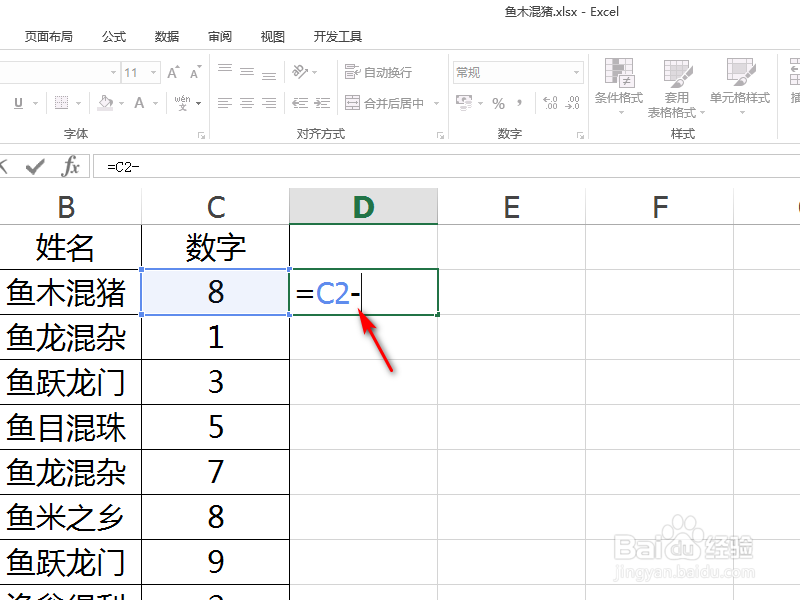Image resolution: width=800 pixels, height=600 pixels.
Task: Click cell containing 鱼目混珠
Action: [70, 427]
